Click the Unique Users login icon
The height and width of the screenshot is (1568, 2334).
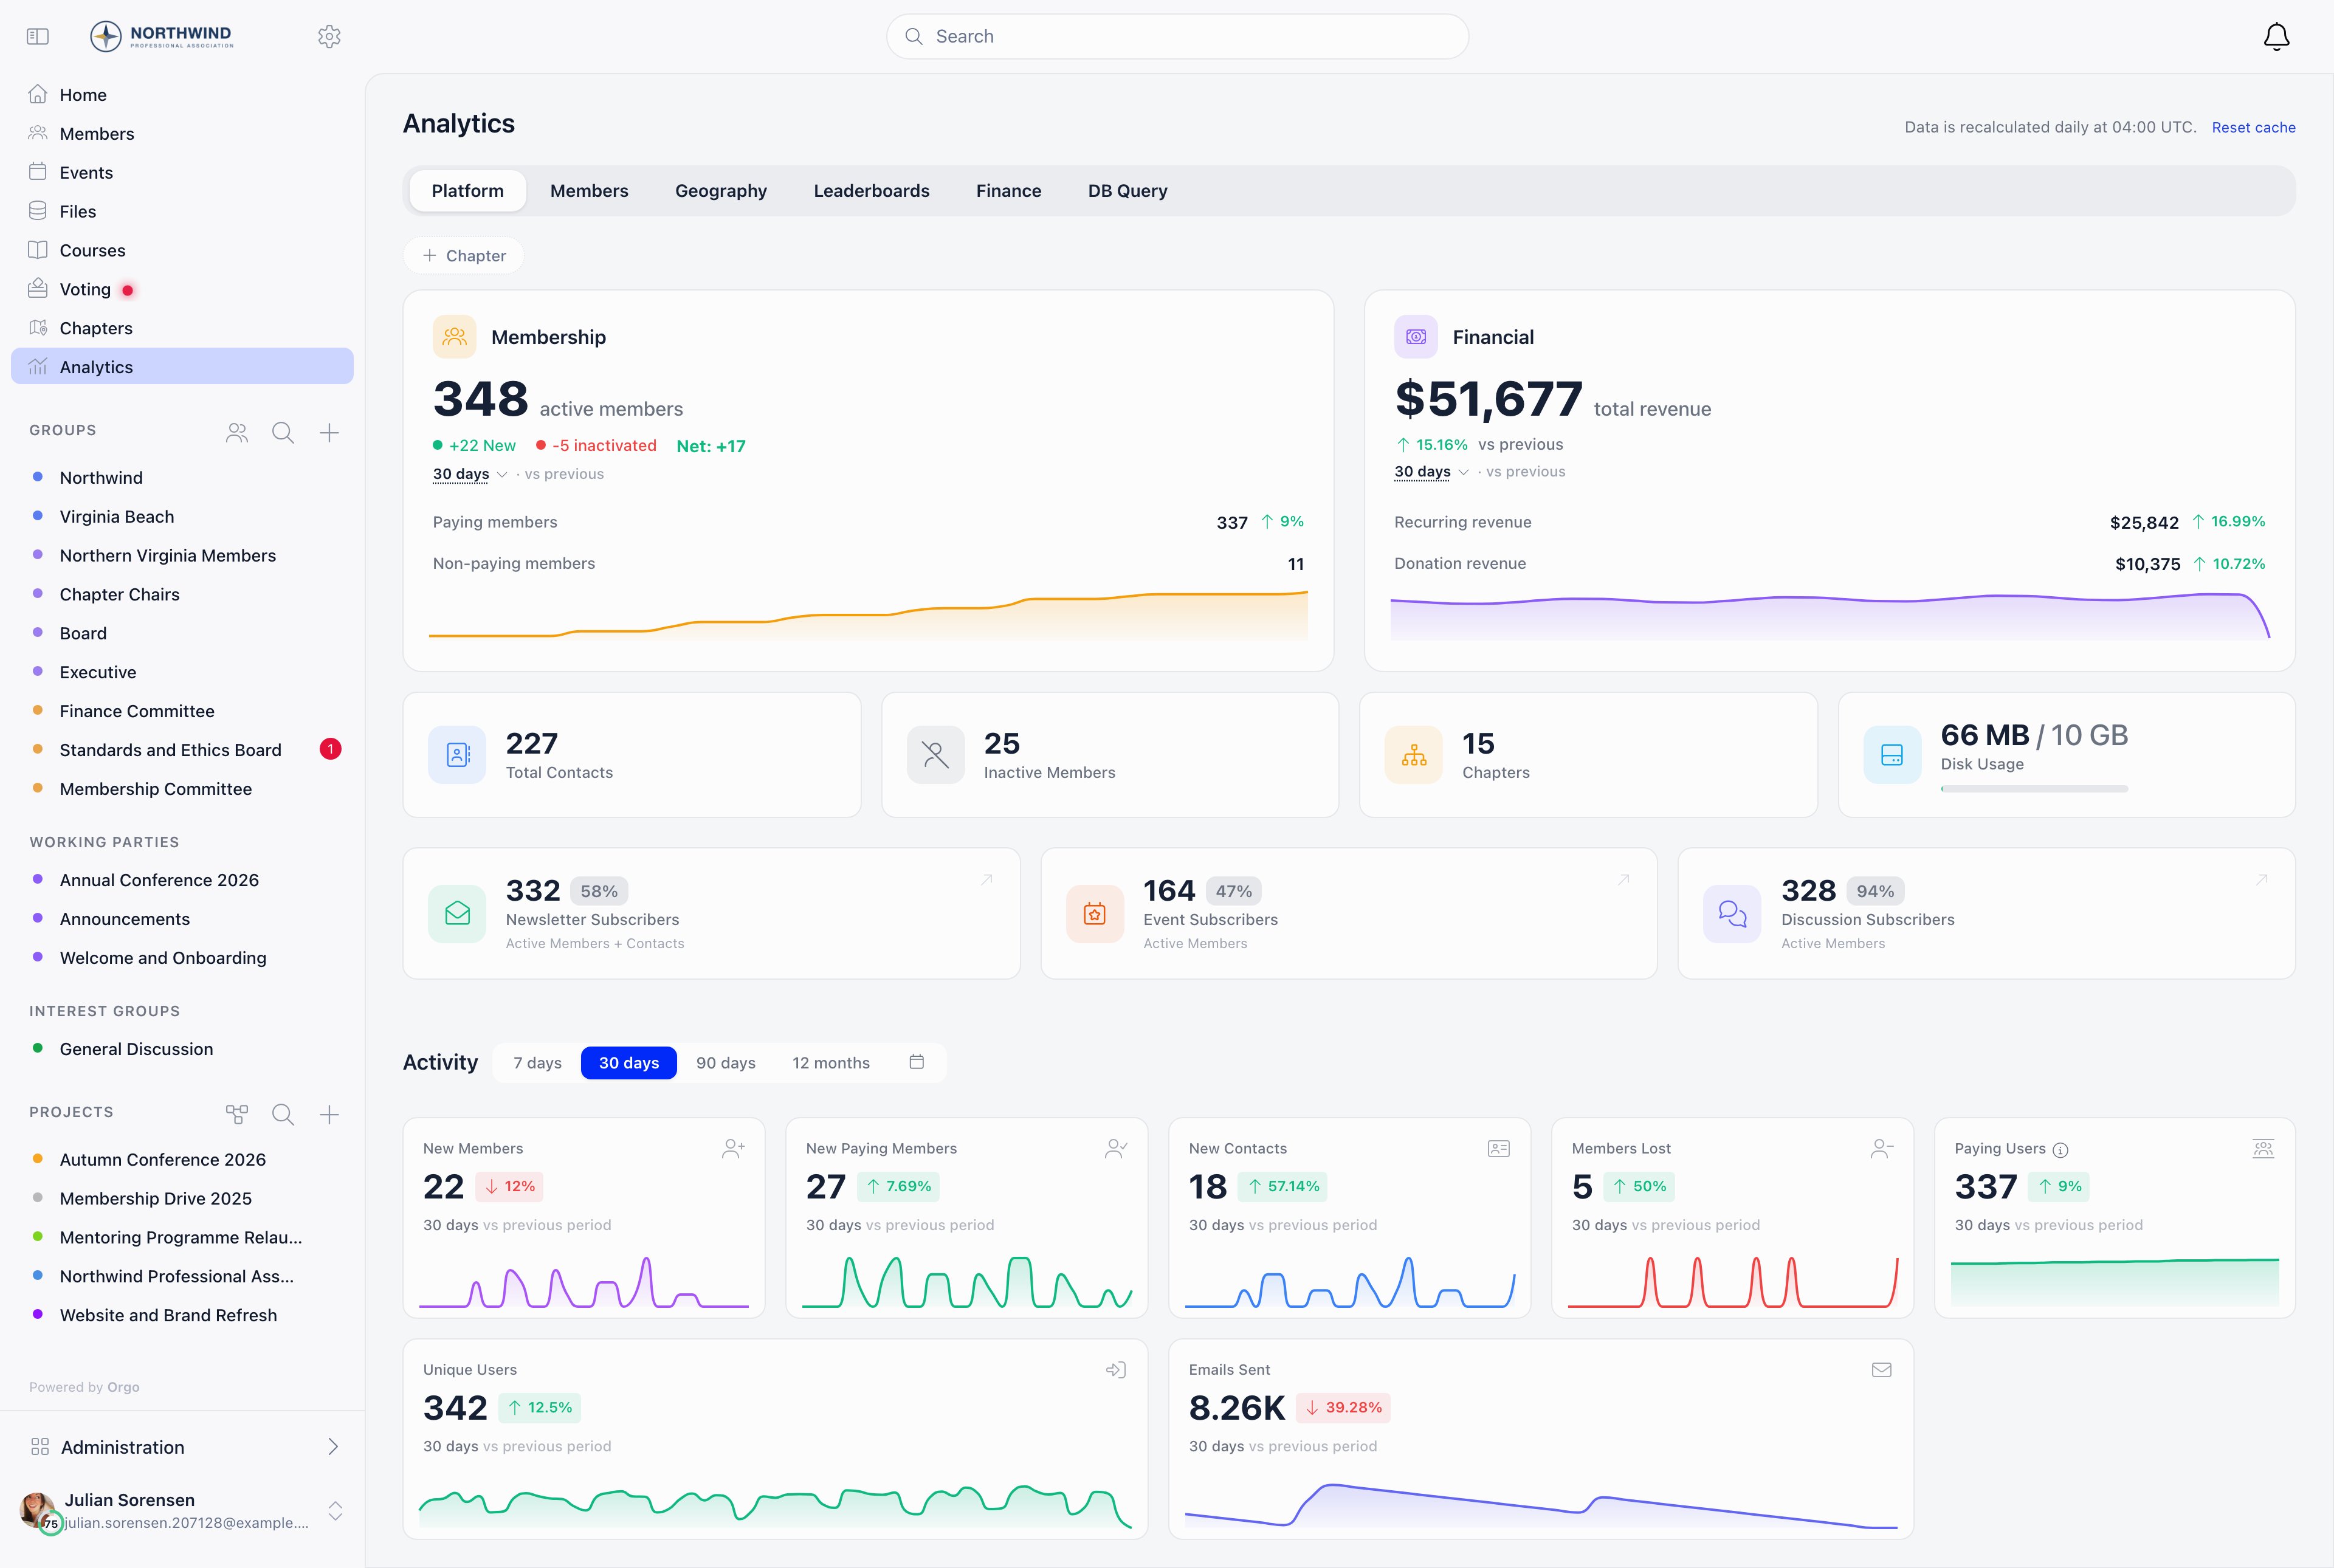click(1116, 1370)
